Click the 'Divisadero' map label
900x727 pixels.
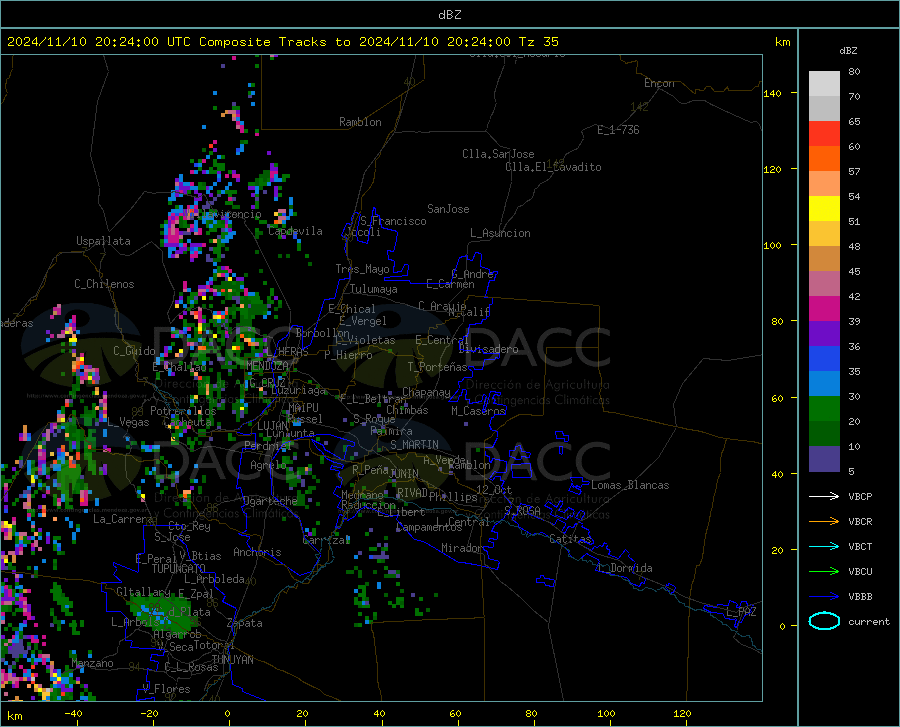point(488,349)
